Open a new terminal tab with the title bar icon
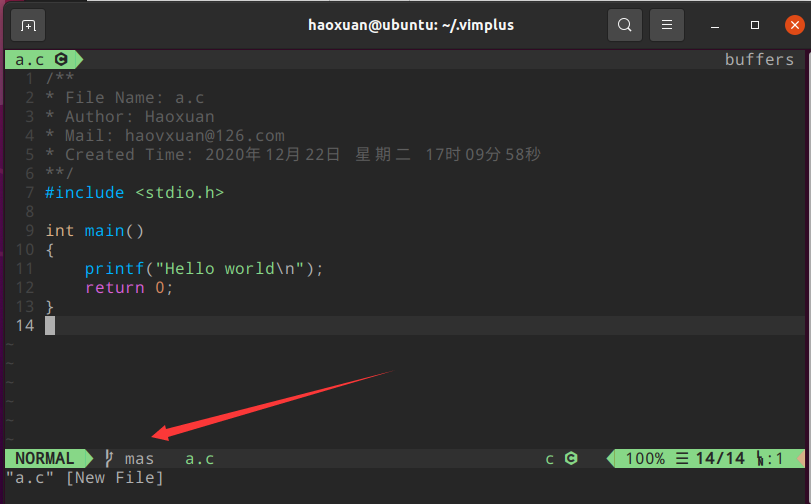 point(27,25)
